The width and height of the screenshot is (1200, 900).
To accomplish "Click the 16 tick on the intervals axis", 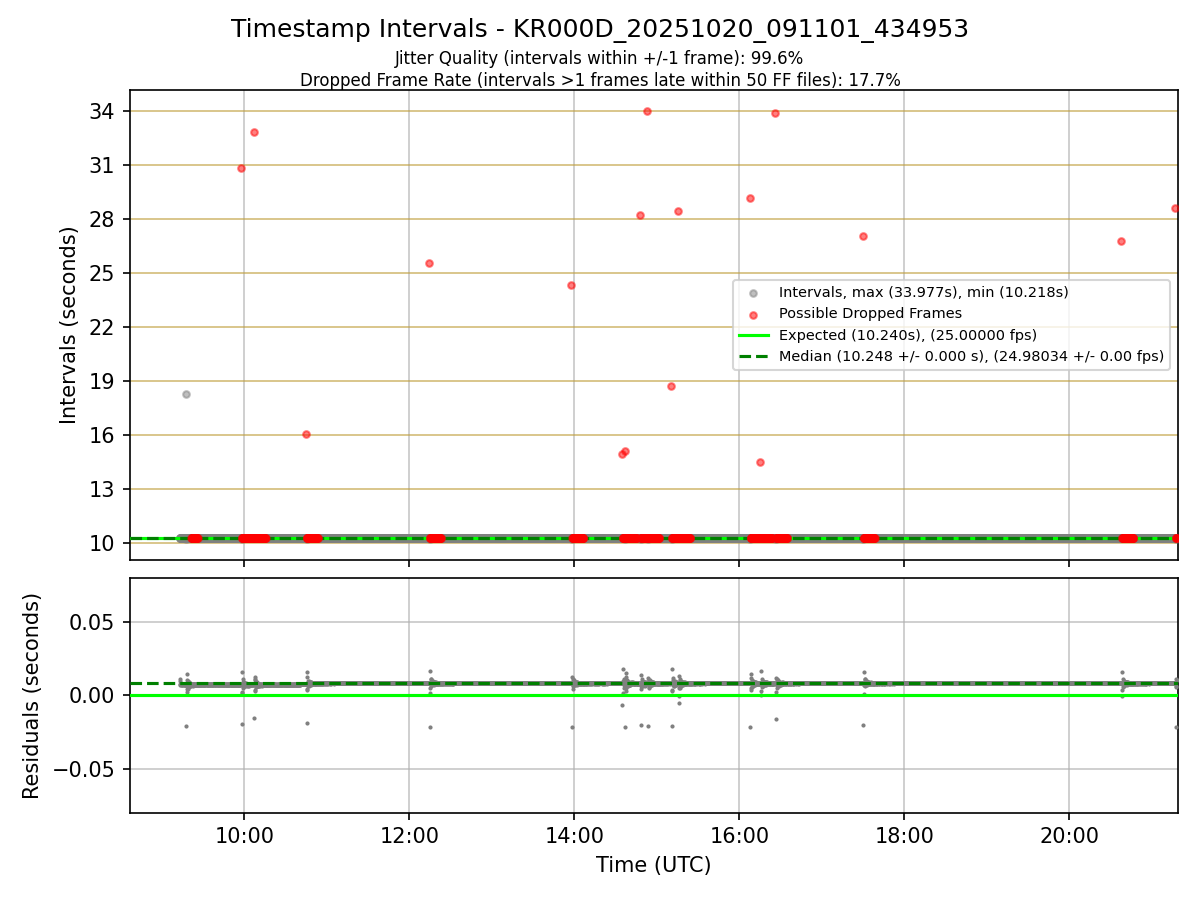I will pyautogui.click(x=103, y=435).
